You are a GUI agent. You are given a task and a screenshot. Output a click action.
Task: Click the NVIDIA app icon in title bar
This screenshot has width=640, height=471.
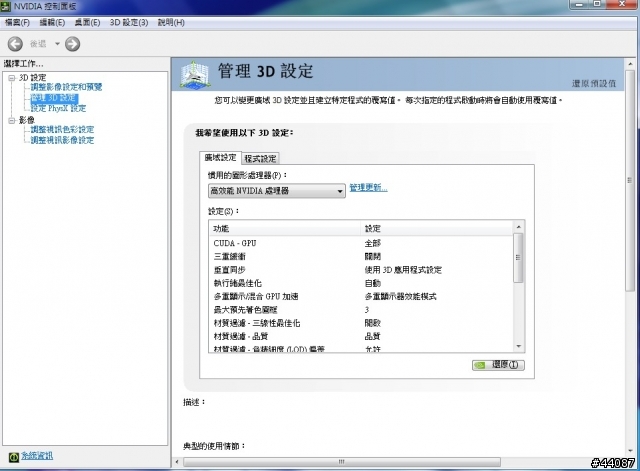coord(6,6)
